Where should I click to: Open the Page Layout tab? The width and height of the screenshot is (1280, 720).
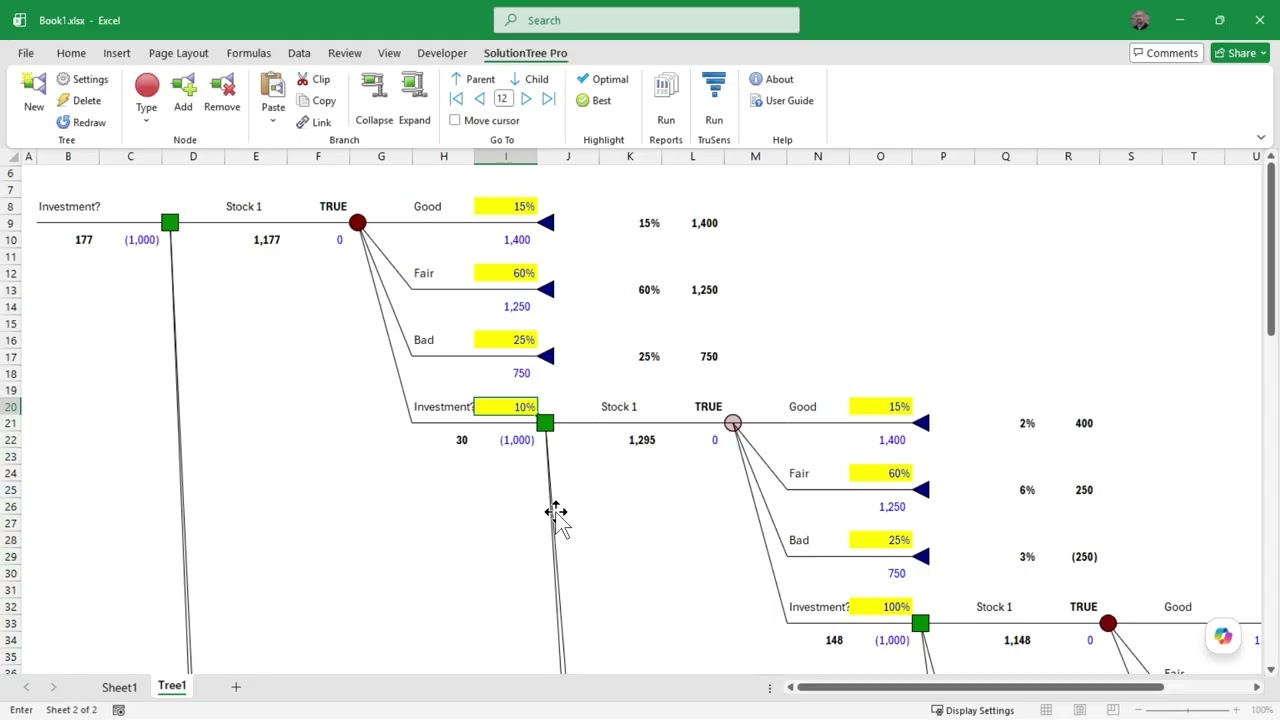click(178, 53)
